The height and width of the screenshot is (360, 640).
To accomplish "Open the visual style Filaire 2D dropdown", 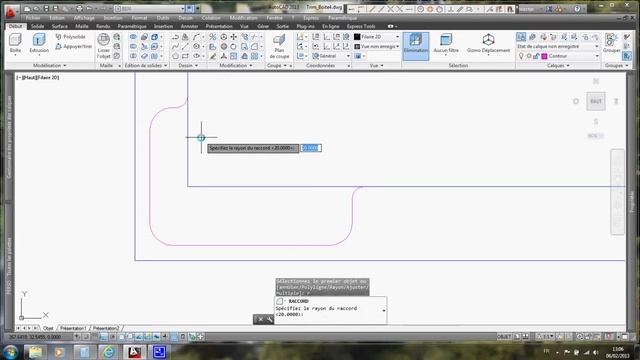I will click(377, 37).
